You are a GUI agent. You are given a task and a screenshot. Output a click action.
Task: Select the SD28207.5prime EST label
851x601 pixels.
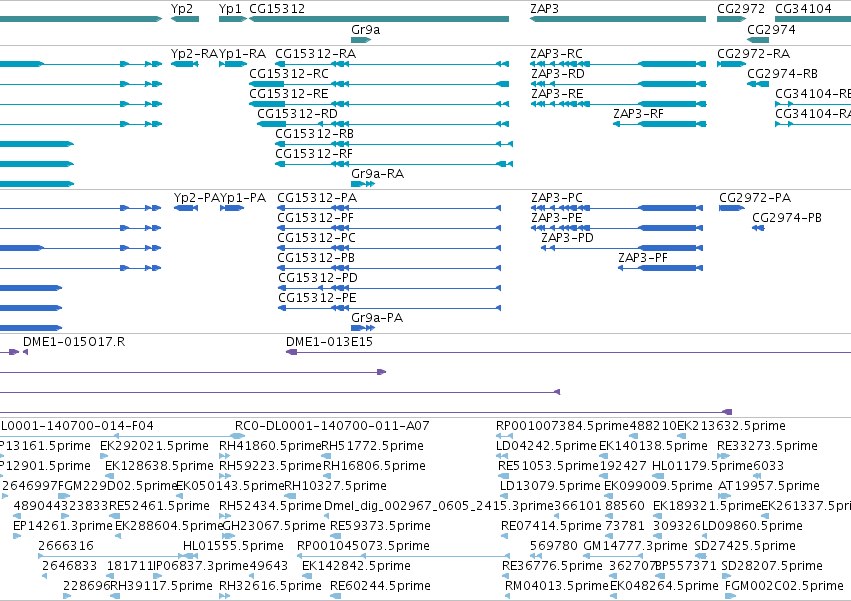[772, 566]
